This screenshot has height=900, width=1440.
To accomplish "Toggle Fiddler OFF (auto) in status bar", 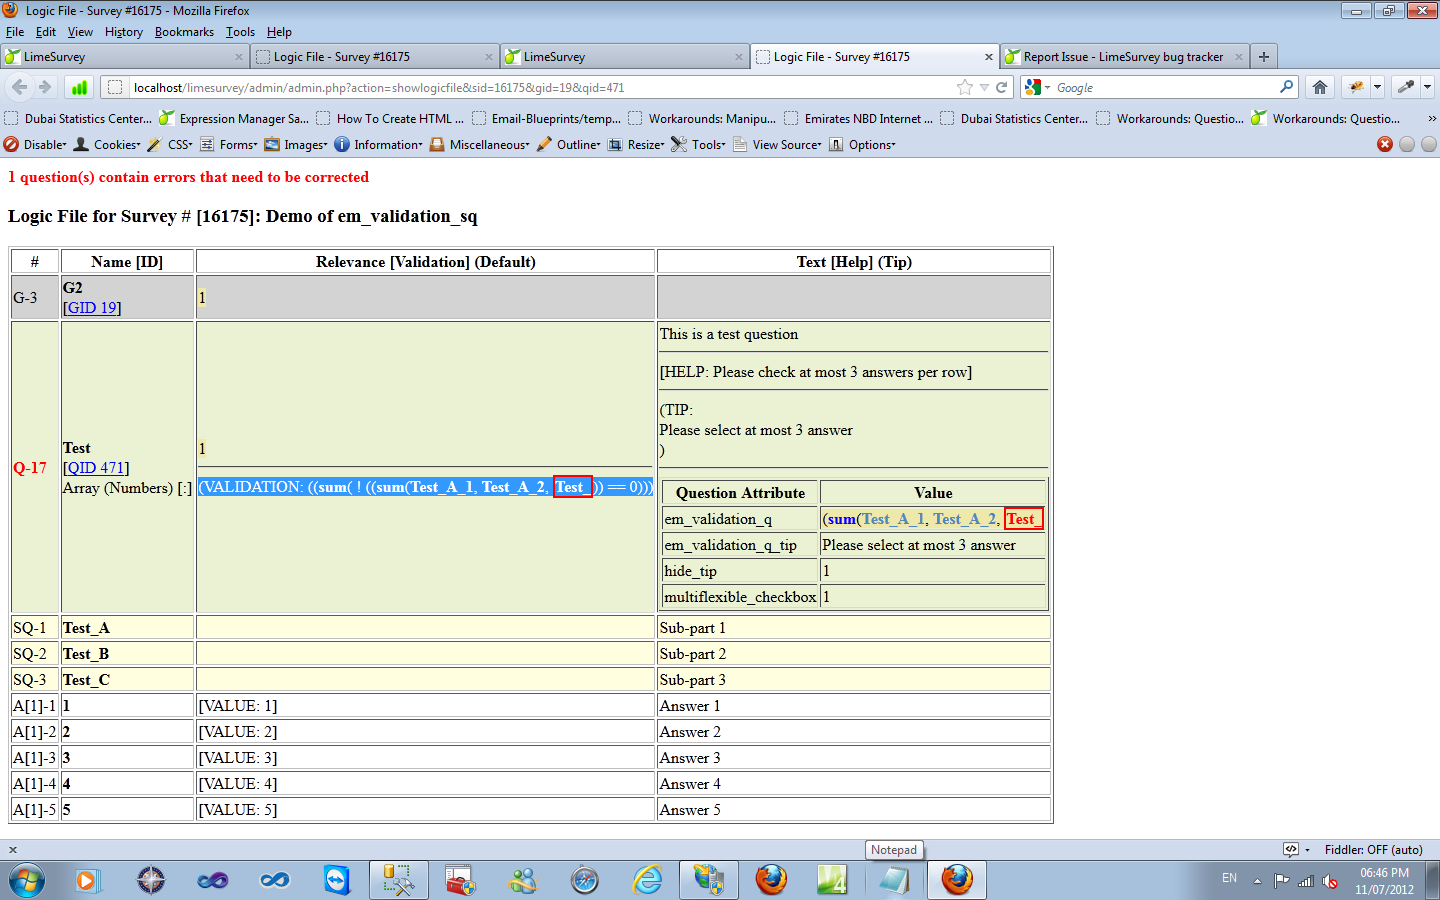I will [x=1372, y=849].
